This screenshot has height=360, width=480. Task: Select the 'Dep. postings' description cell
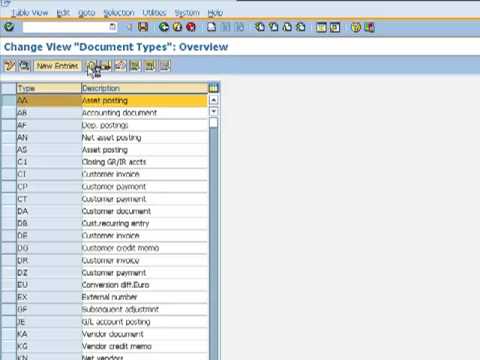[144, 125]
